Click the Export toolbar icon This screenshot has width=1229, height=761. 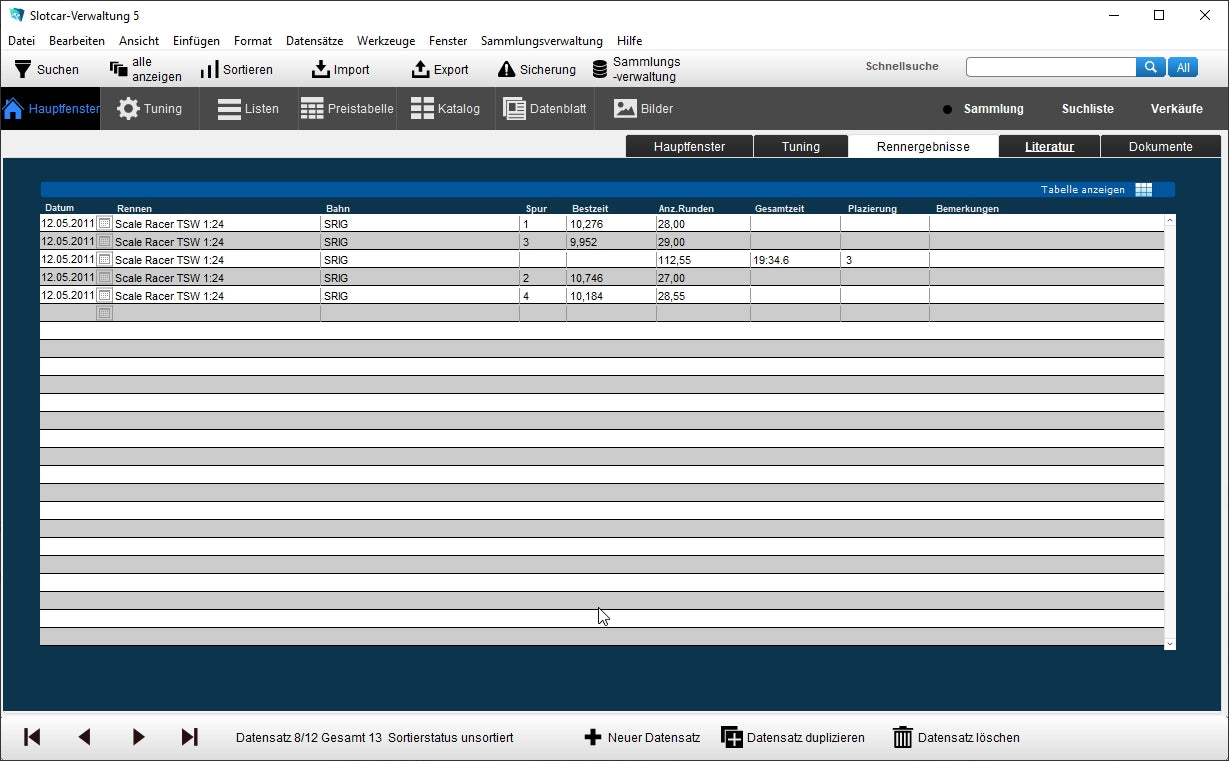pos(421,69)
